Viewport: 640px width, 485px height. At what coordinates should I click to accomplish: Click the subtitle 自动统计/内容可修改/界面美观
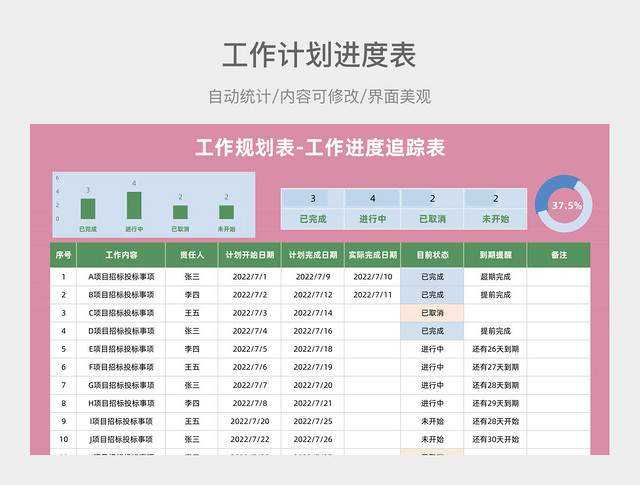[320, 97]
